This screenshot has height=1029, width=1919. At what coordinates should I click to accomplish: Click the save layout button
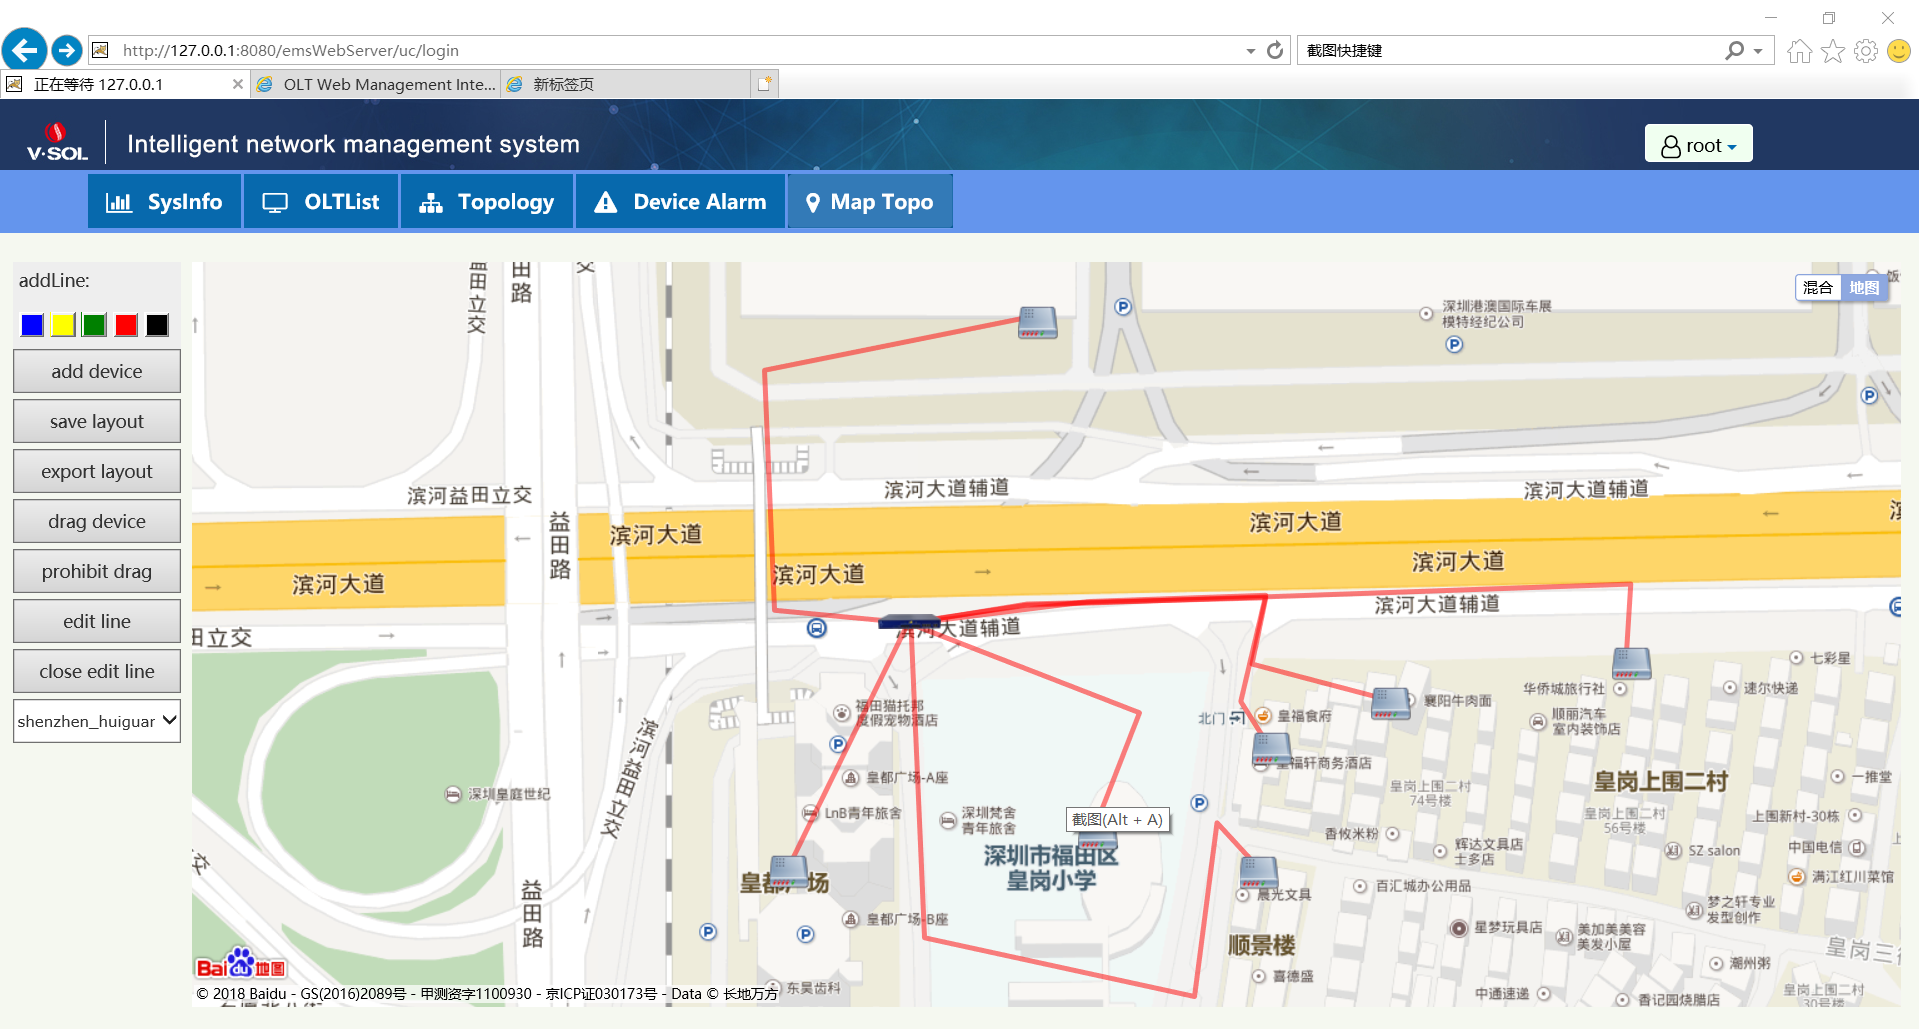[x=97, y=421]
